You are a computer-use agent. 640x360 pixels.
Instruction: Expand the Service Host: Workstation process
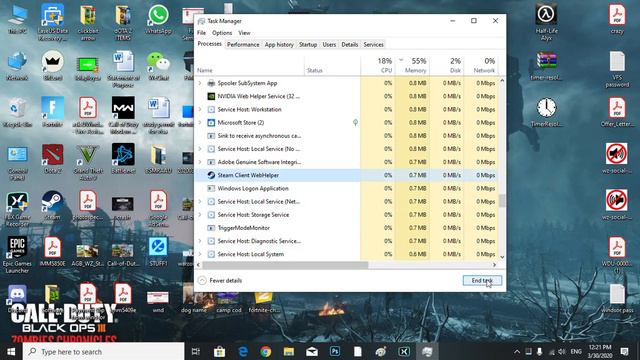(200, 109)
